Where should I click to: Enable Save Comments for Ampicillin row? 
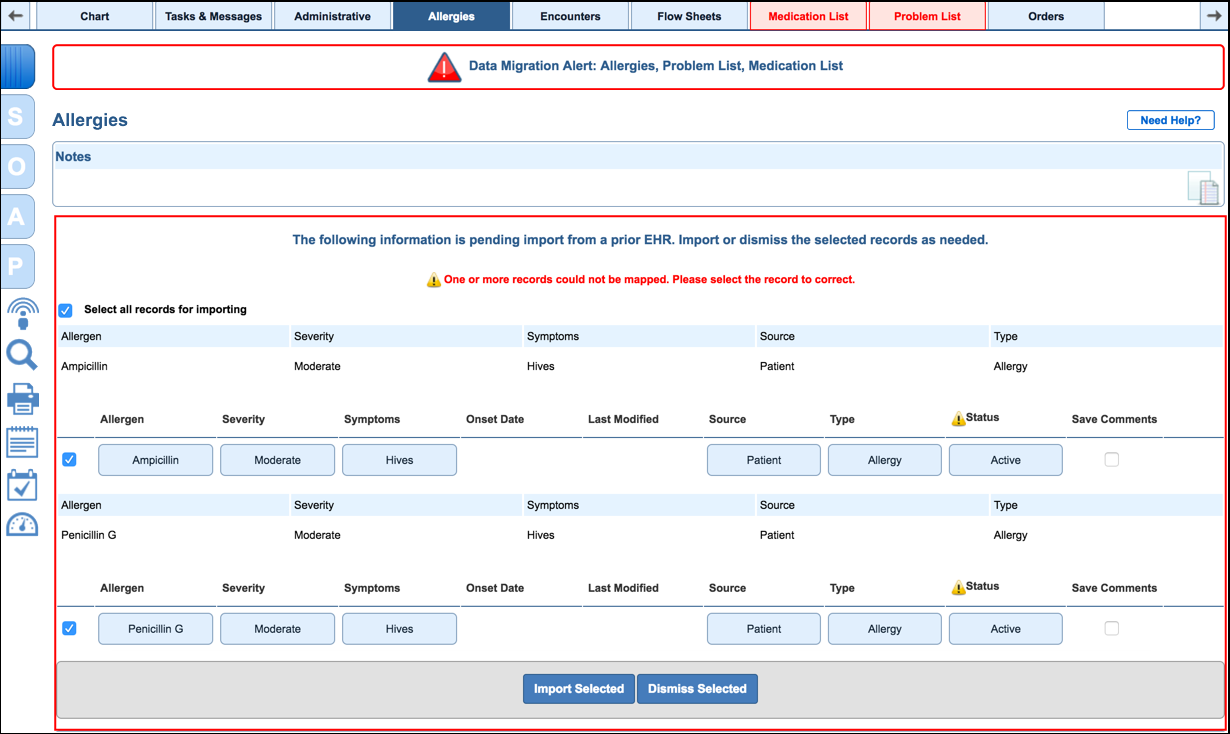pyautogui.click(x=1111, y=460)
